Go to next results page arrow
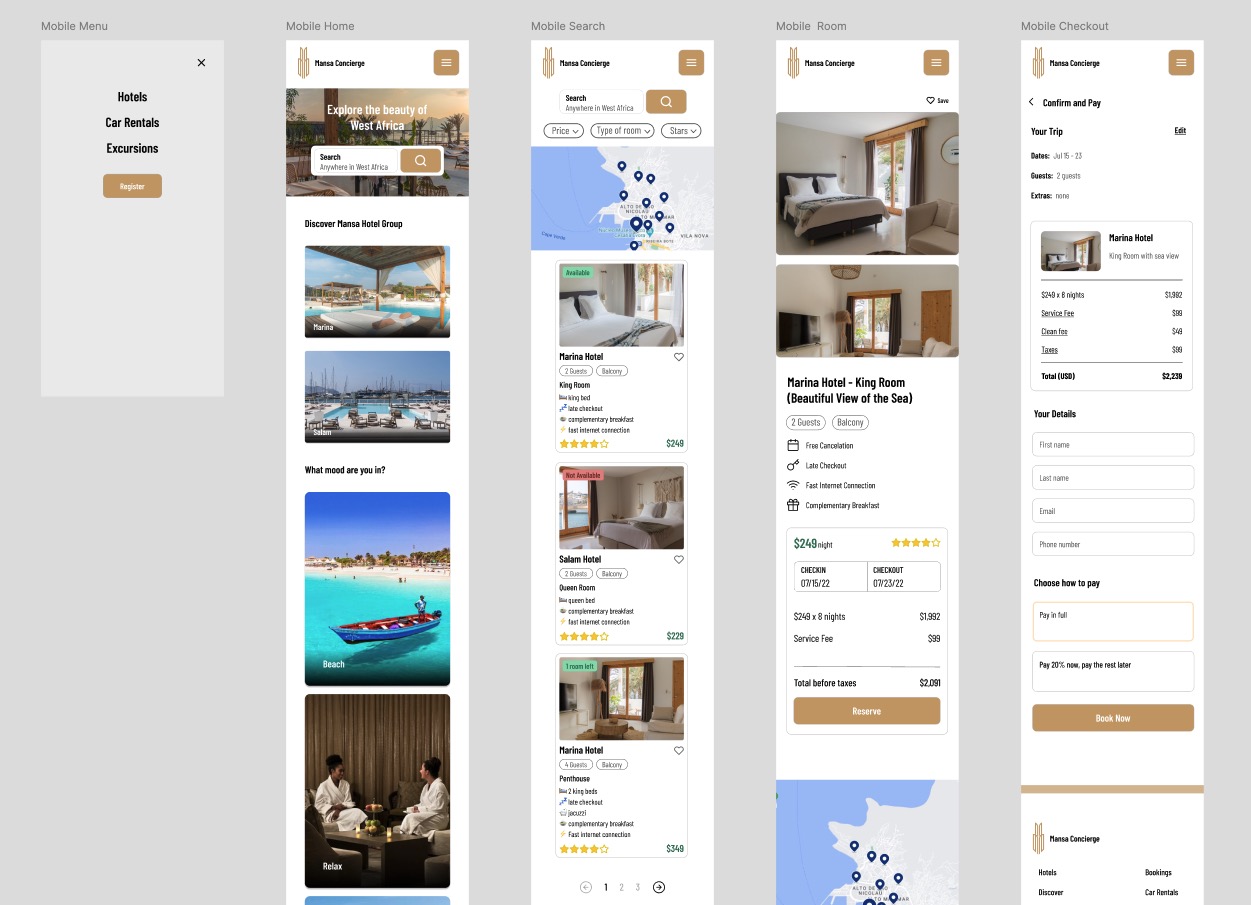The height and width of the screenshot is (905, 1251). [659, 887]
